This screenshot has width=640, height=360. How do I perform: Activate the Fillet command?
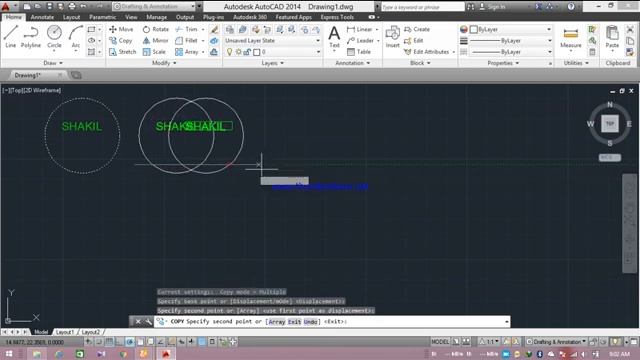pos(187,40)
